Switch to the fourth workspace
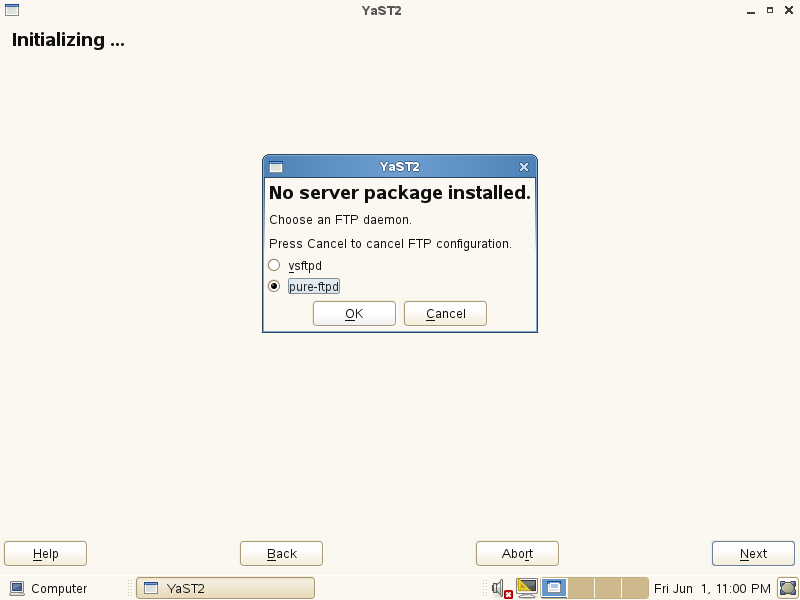Viewport: 800px width, 600px height. click(x=635, y=588)
